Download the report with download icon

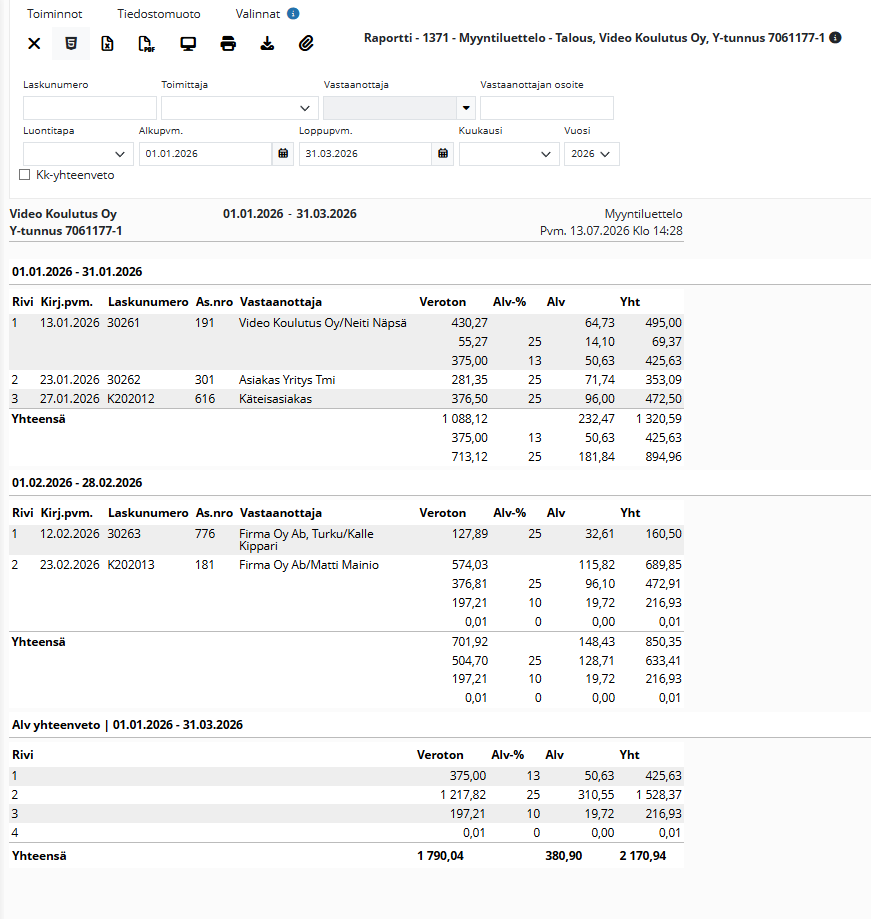pos(267,43)
